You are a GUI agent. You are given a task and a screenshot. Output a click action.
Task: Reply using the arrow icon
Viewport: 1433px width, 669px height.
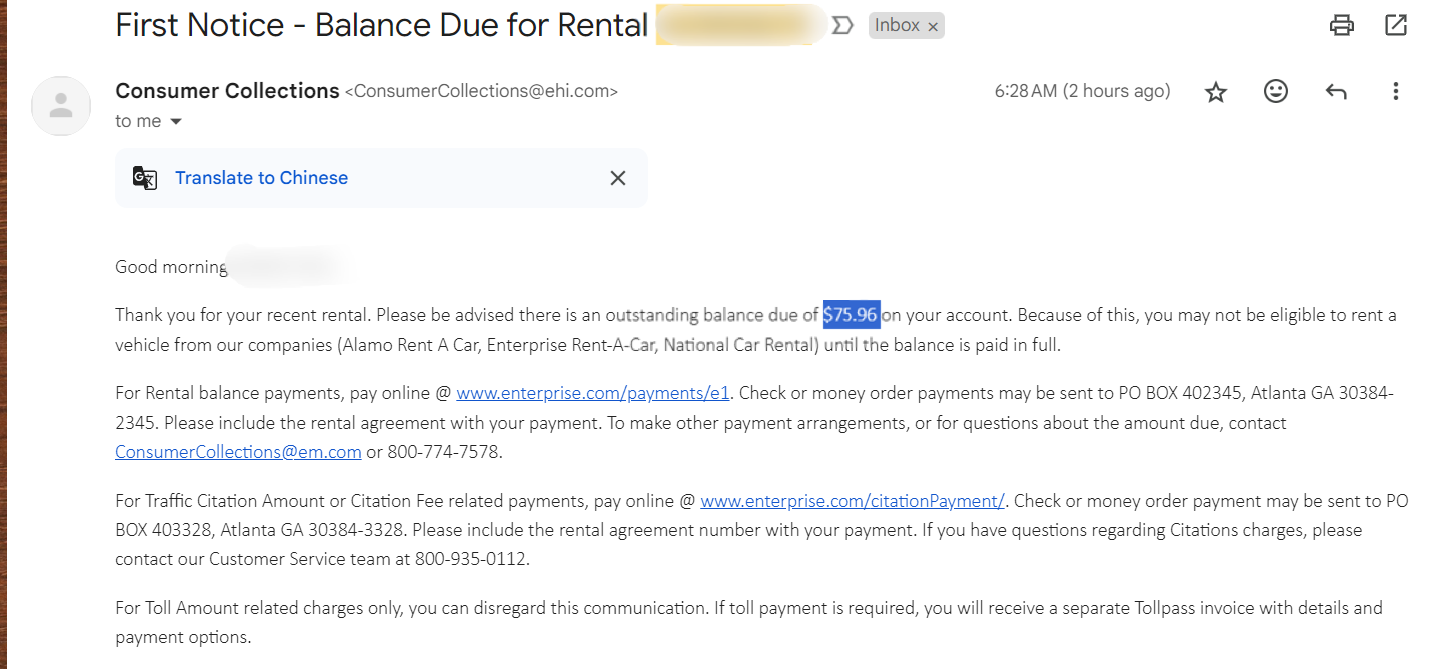click(1335, 92)
